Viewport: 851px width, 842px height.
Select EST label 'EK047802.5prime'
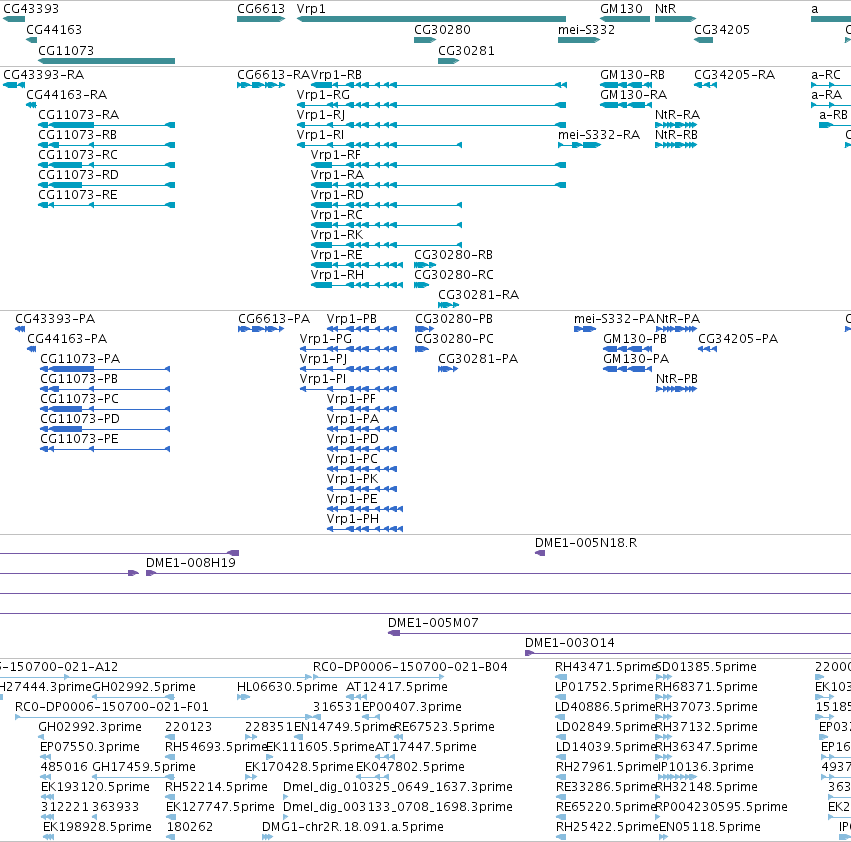coord(410,767)
